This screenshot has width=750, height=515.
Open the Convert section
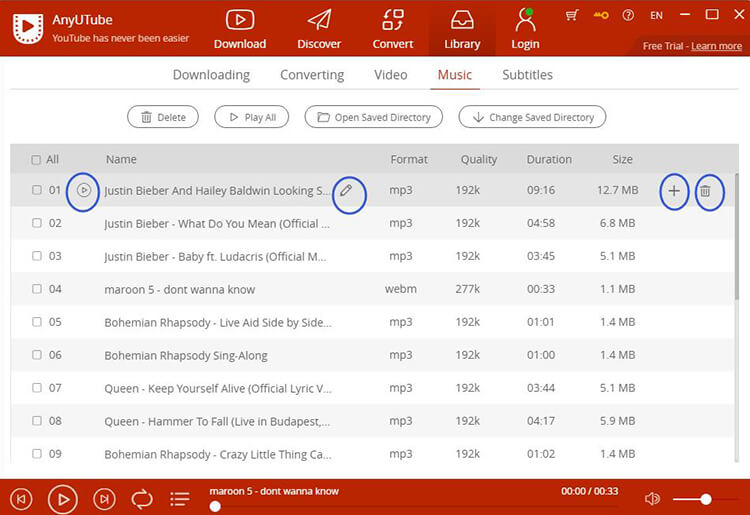[393, 30]
